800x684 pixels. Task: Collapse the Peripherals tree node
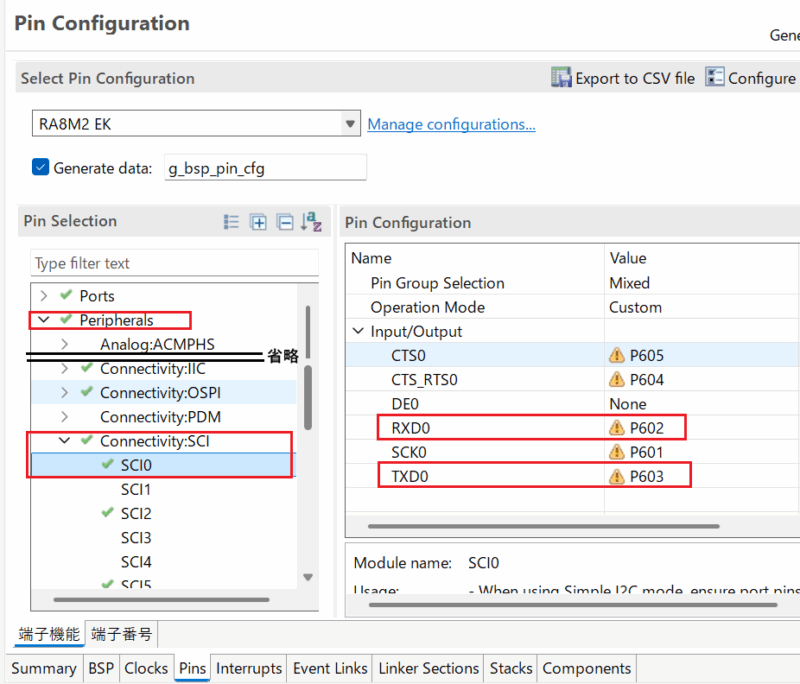point(43,320)
